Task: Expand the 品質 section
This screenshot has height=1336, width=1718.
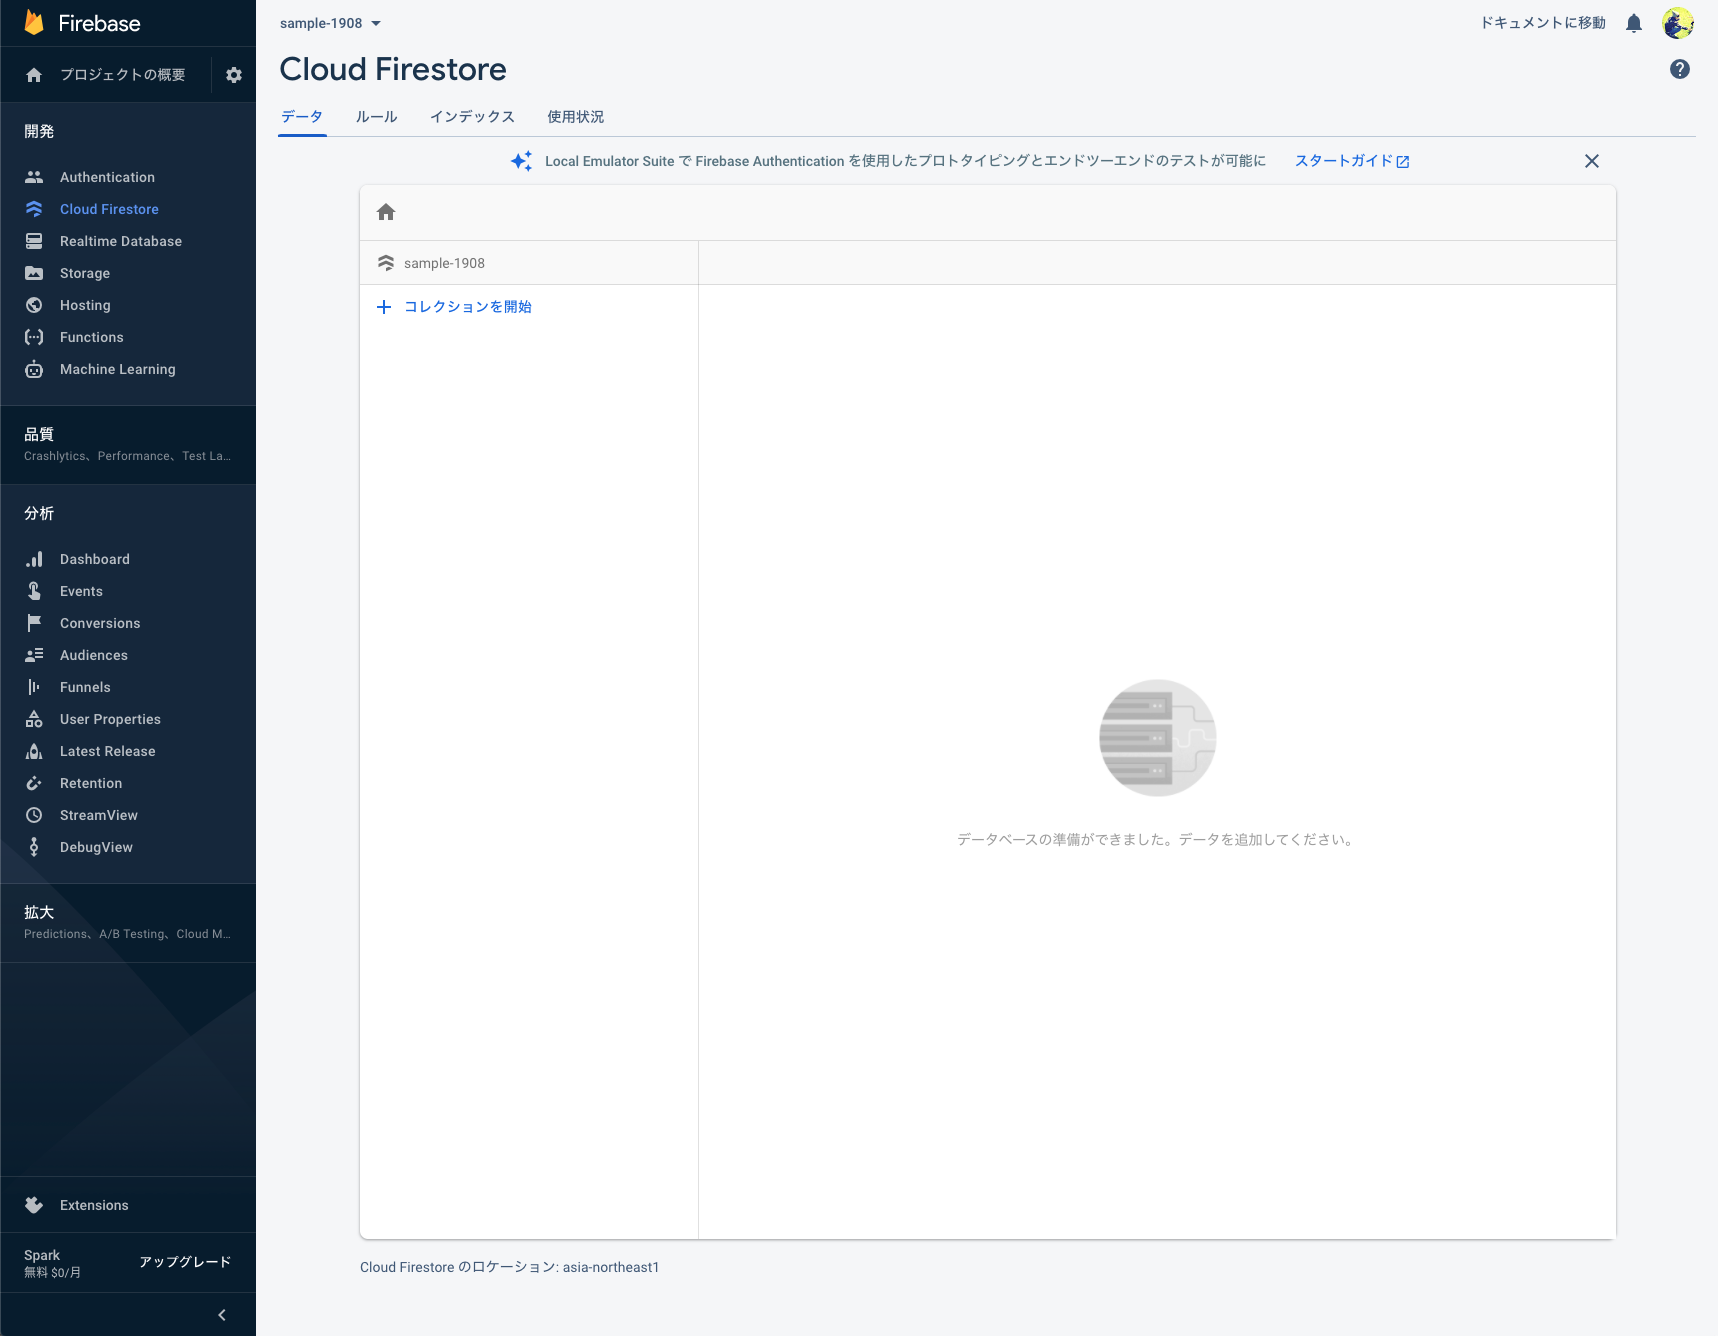Action: [x=128, y=444]
